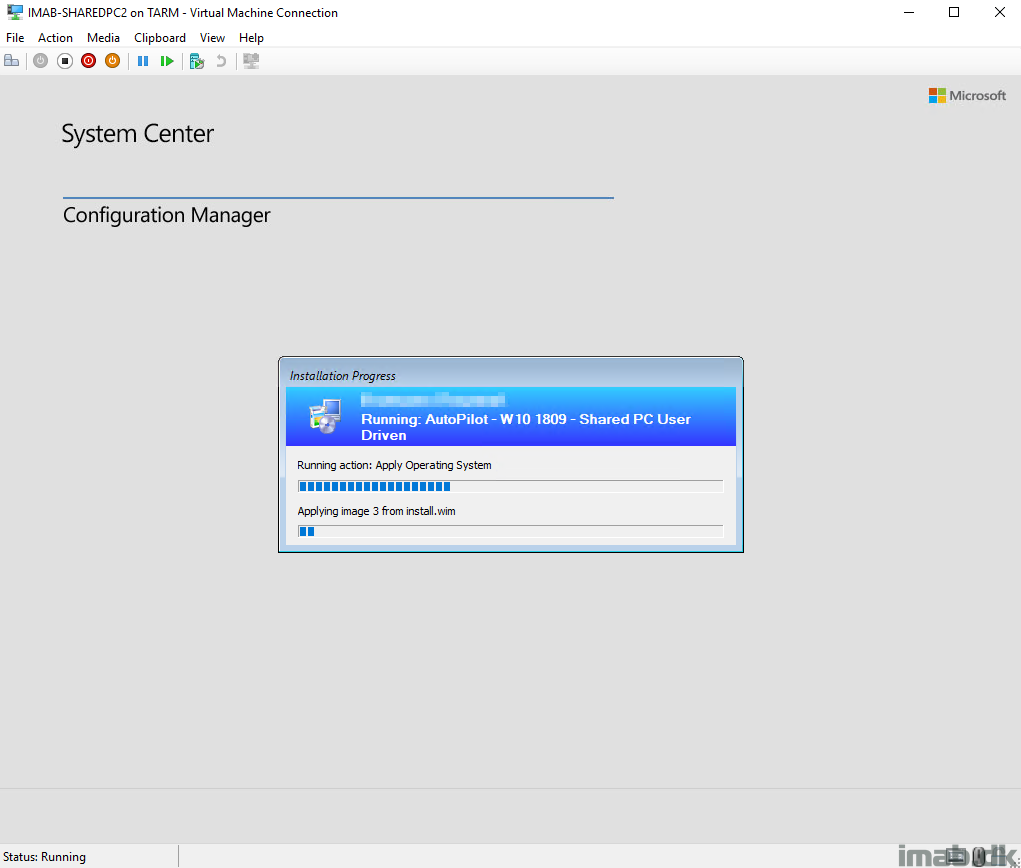The width and height of the screenshot is (1021, 868).
Task: Click the green Reset icon
Action: [x=167, y=61]
